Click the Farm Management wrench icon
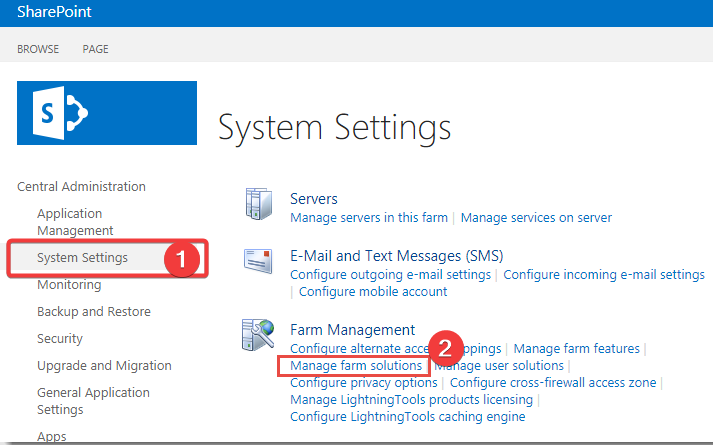The height and width of the screenshot is (445, 713). [259, 334]
